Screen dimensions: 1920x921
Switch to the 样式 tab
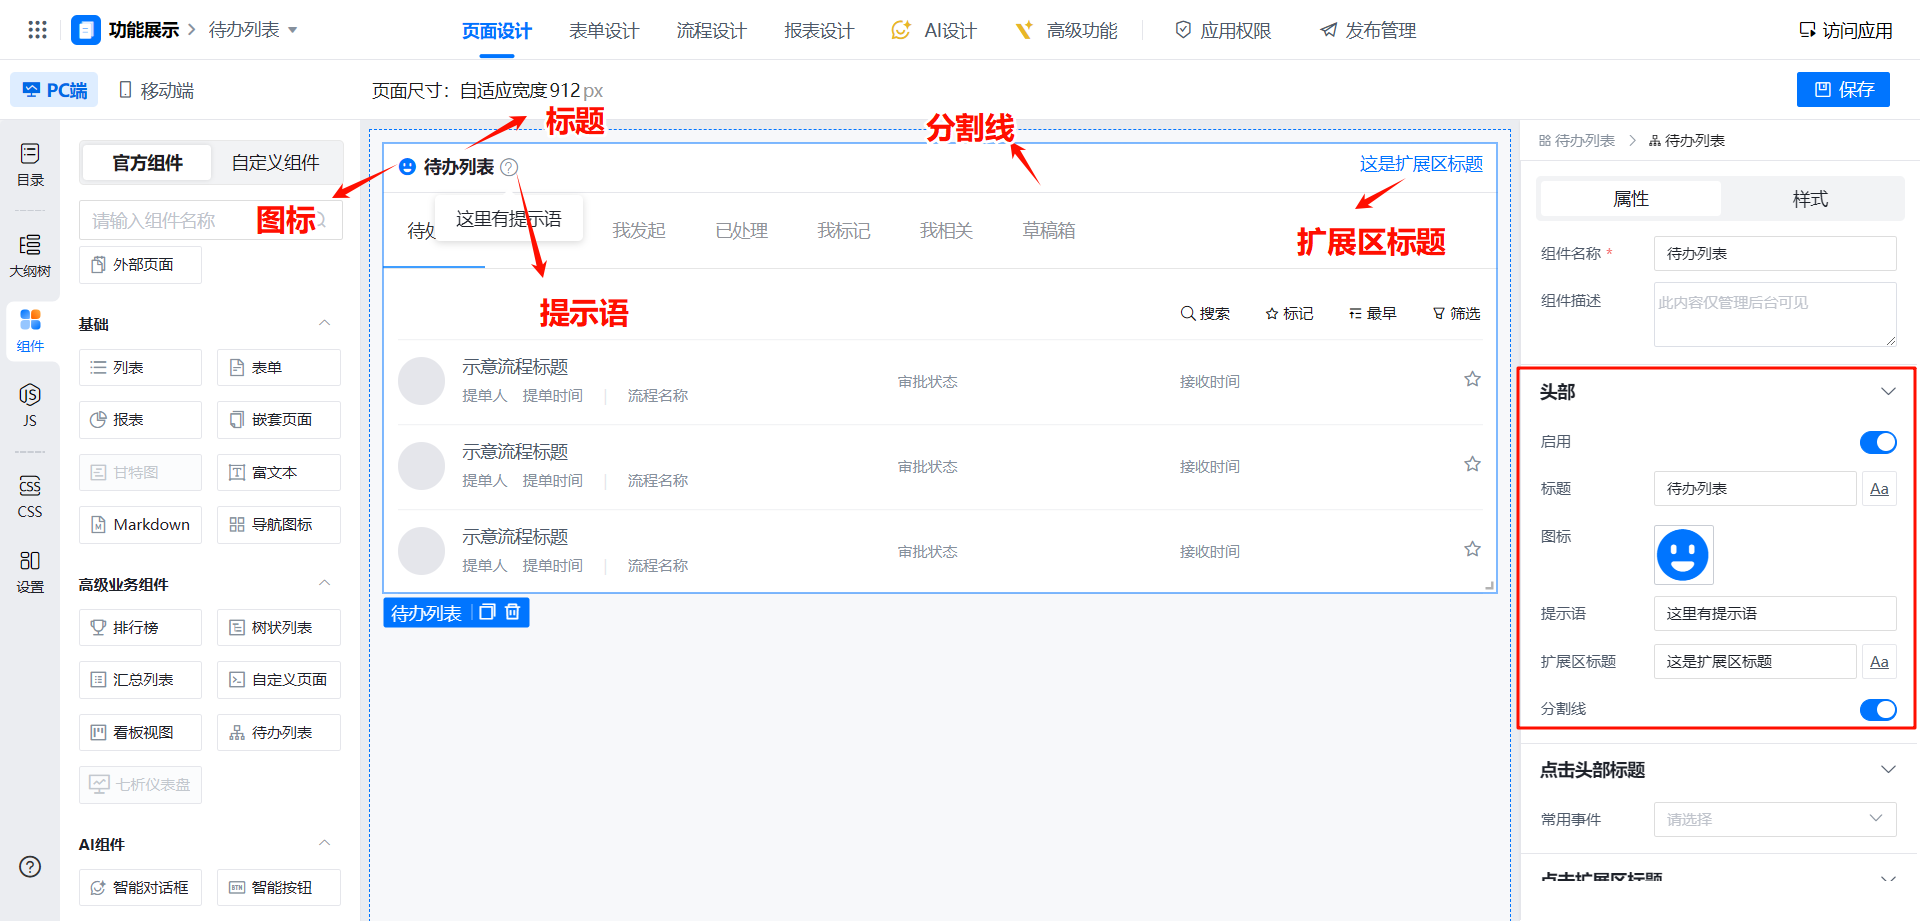point(1809,199)
